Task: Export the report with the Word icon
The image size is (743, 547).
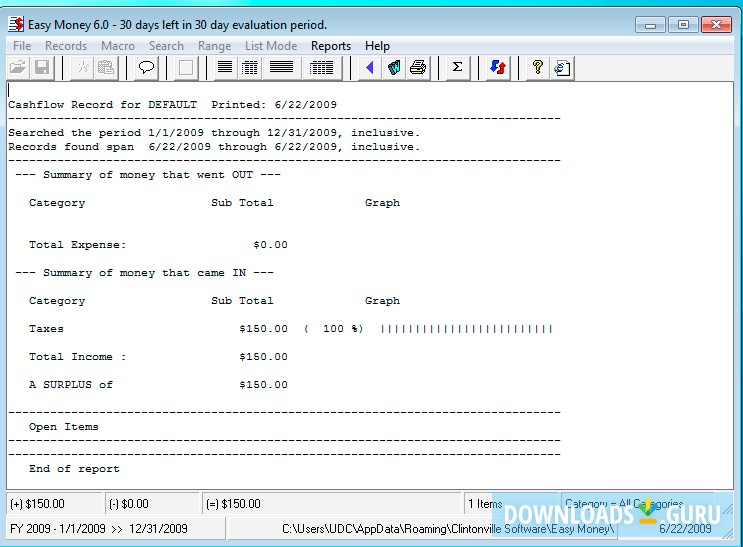Action: click(394, 67)
